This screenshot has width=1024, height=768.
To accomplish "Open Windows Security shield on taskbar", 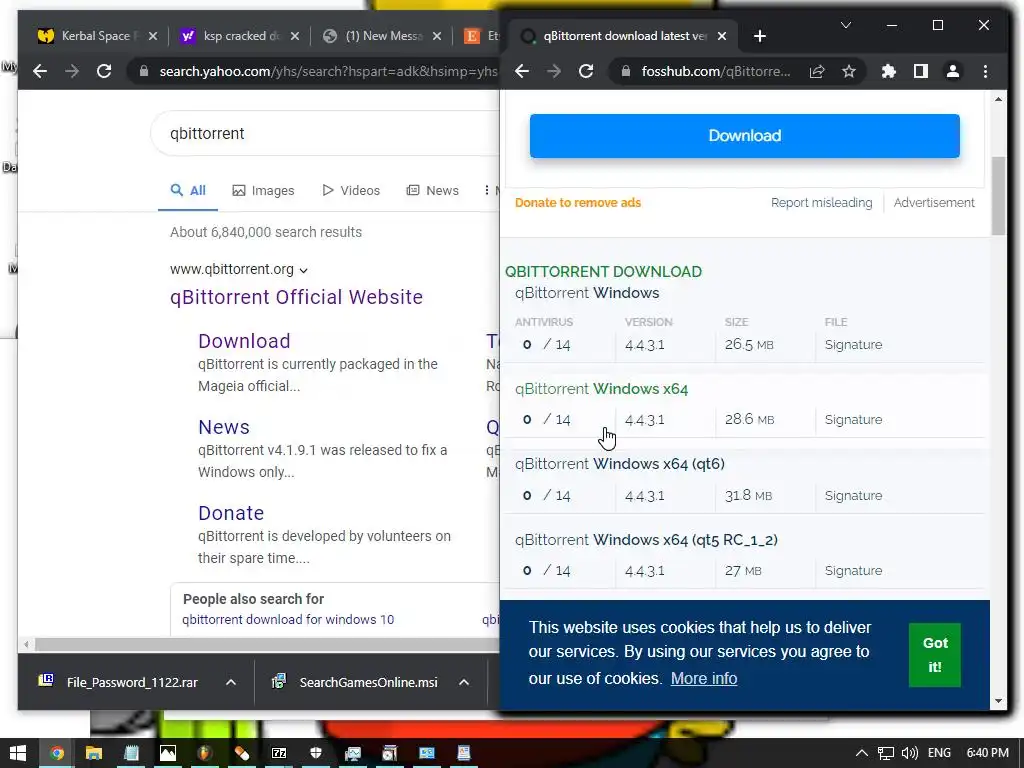I will 315,753.
